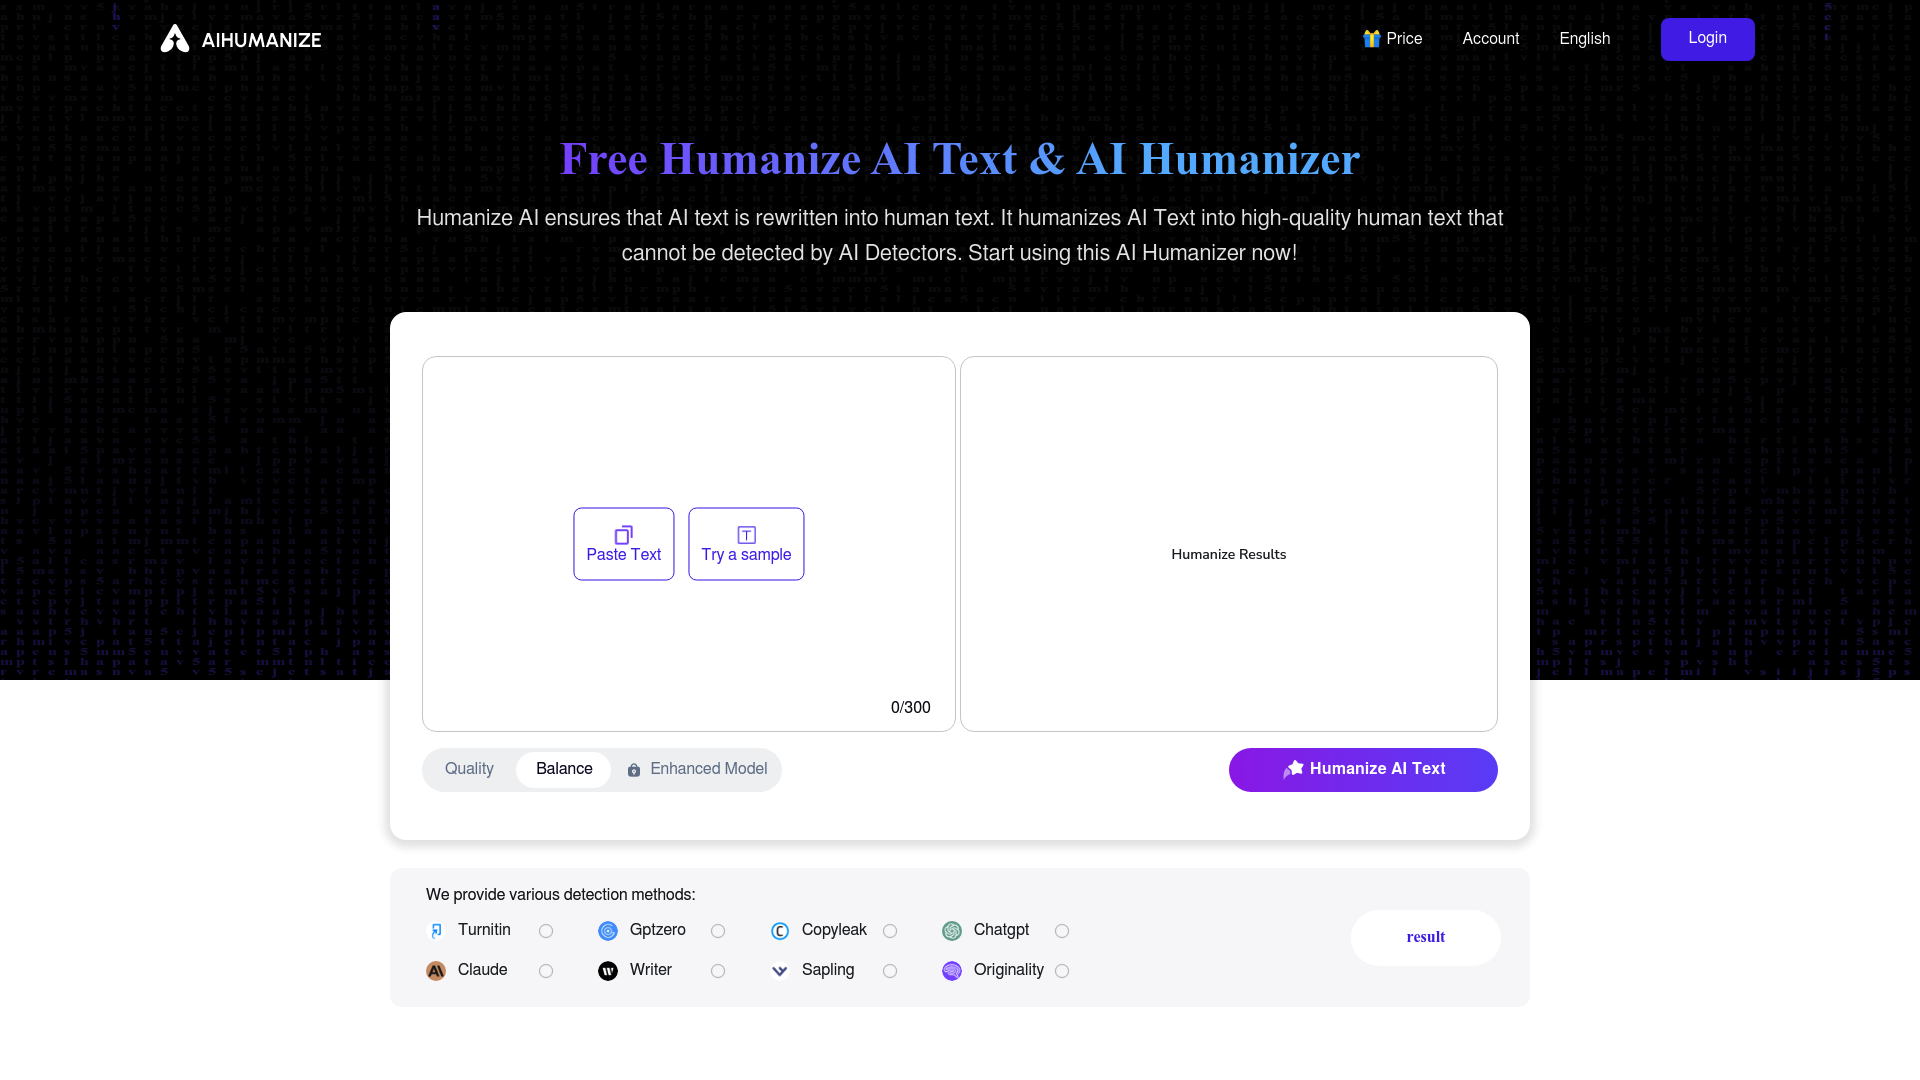This screenshot has height=1080, width=1920.
Task: Open the Enhanced Model dropdown
Action: (698, 769)
